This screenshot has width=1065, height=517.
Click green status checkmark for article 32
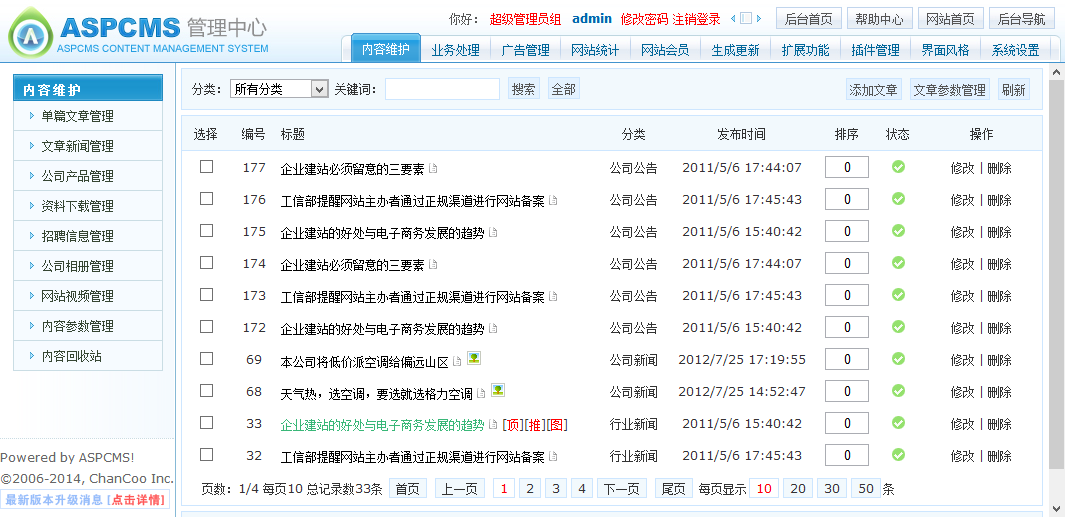[898, 455]
